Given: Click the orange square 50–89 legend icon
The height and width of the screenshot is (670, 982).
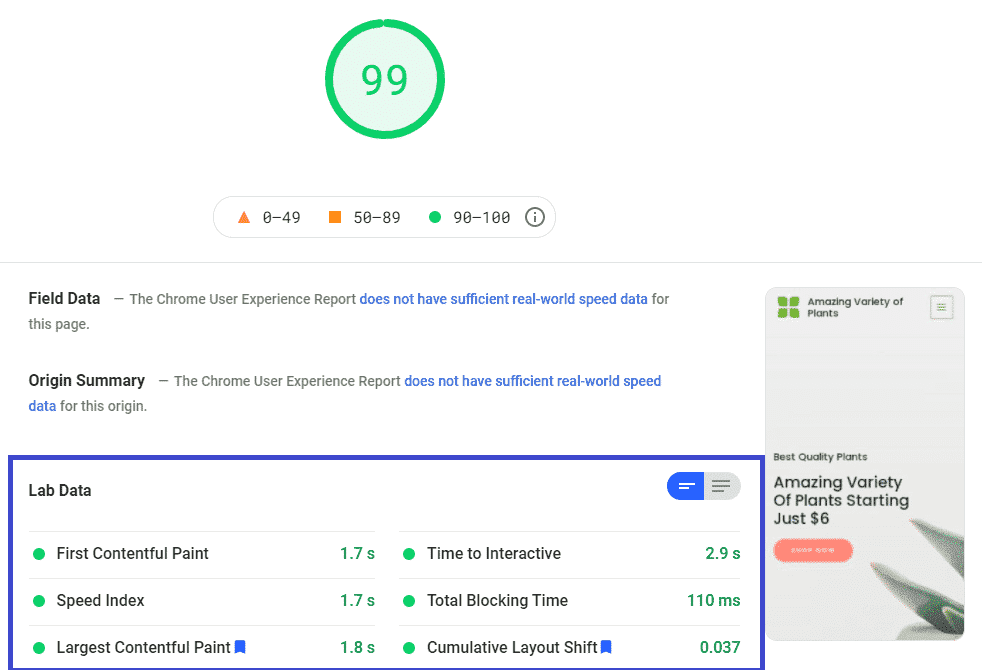Looking at the screenshot, I should click(x=335, y=217).
